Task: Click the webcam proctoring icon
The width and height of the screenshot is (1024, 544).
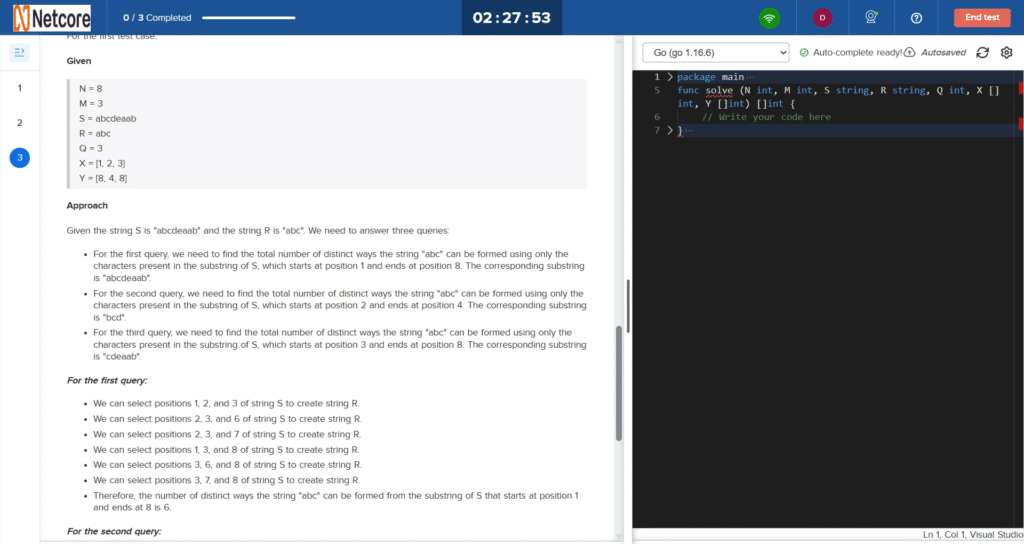Action: point(871,17)
